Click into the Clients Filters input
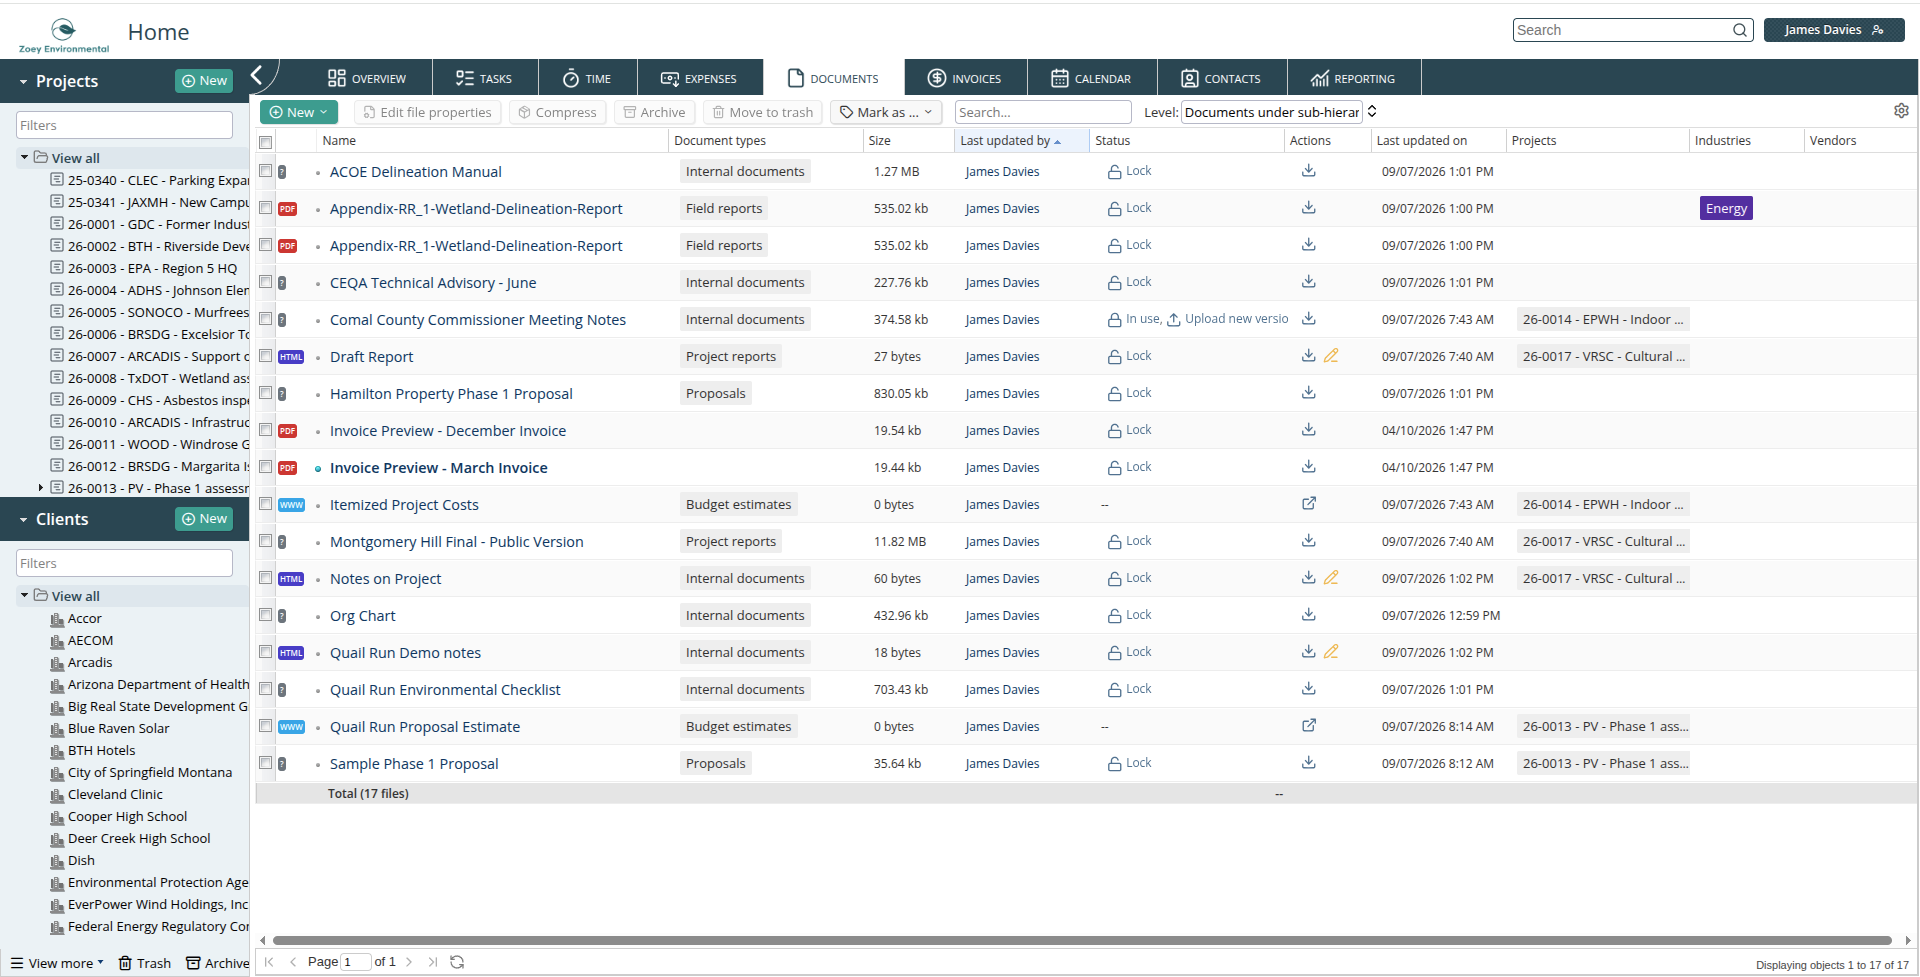The image size is (1920, 977). (x=124, y=563)
